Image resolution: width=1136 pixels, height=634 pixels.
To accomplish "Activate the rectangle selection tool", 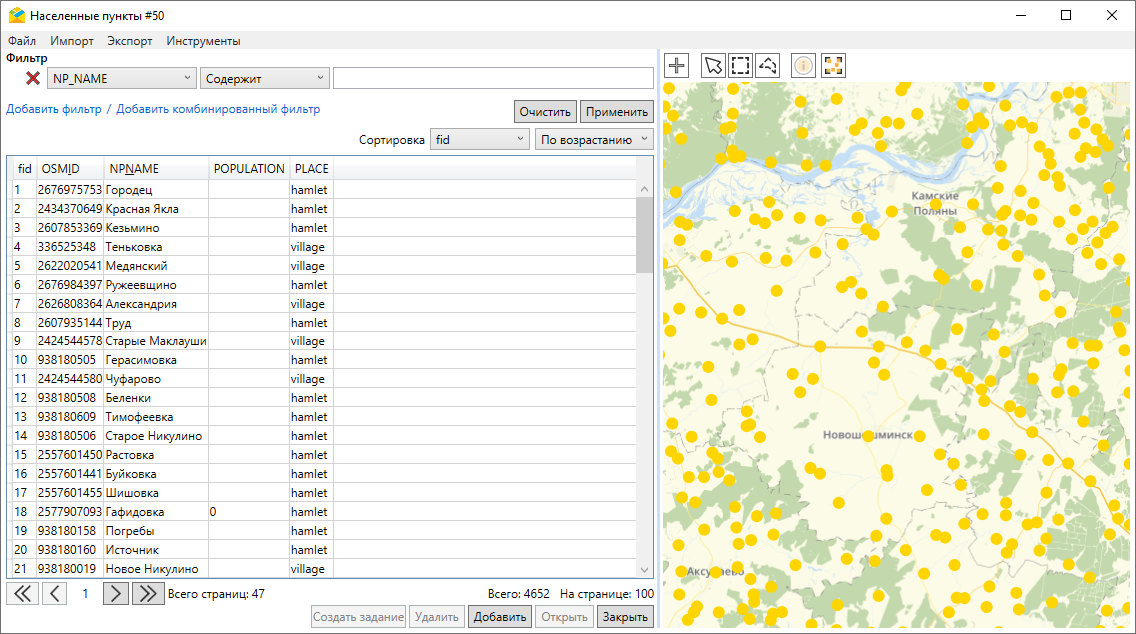I will [740, 66].
